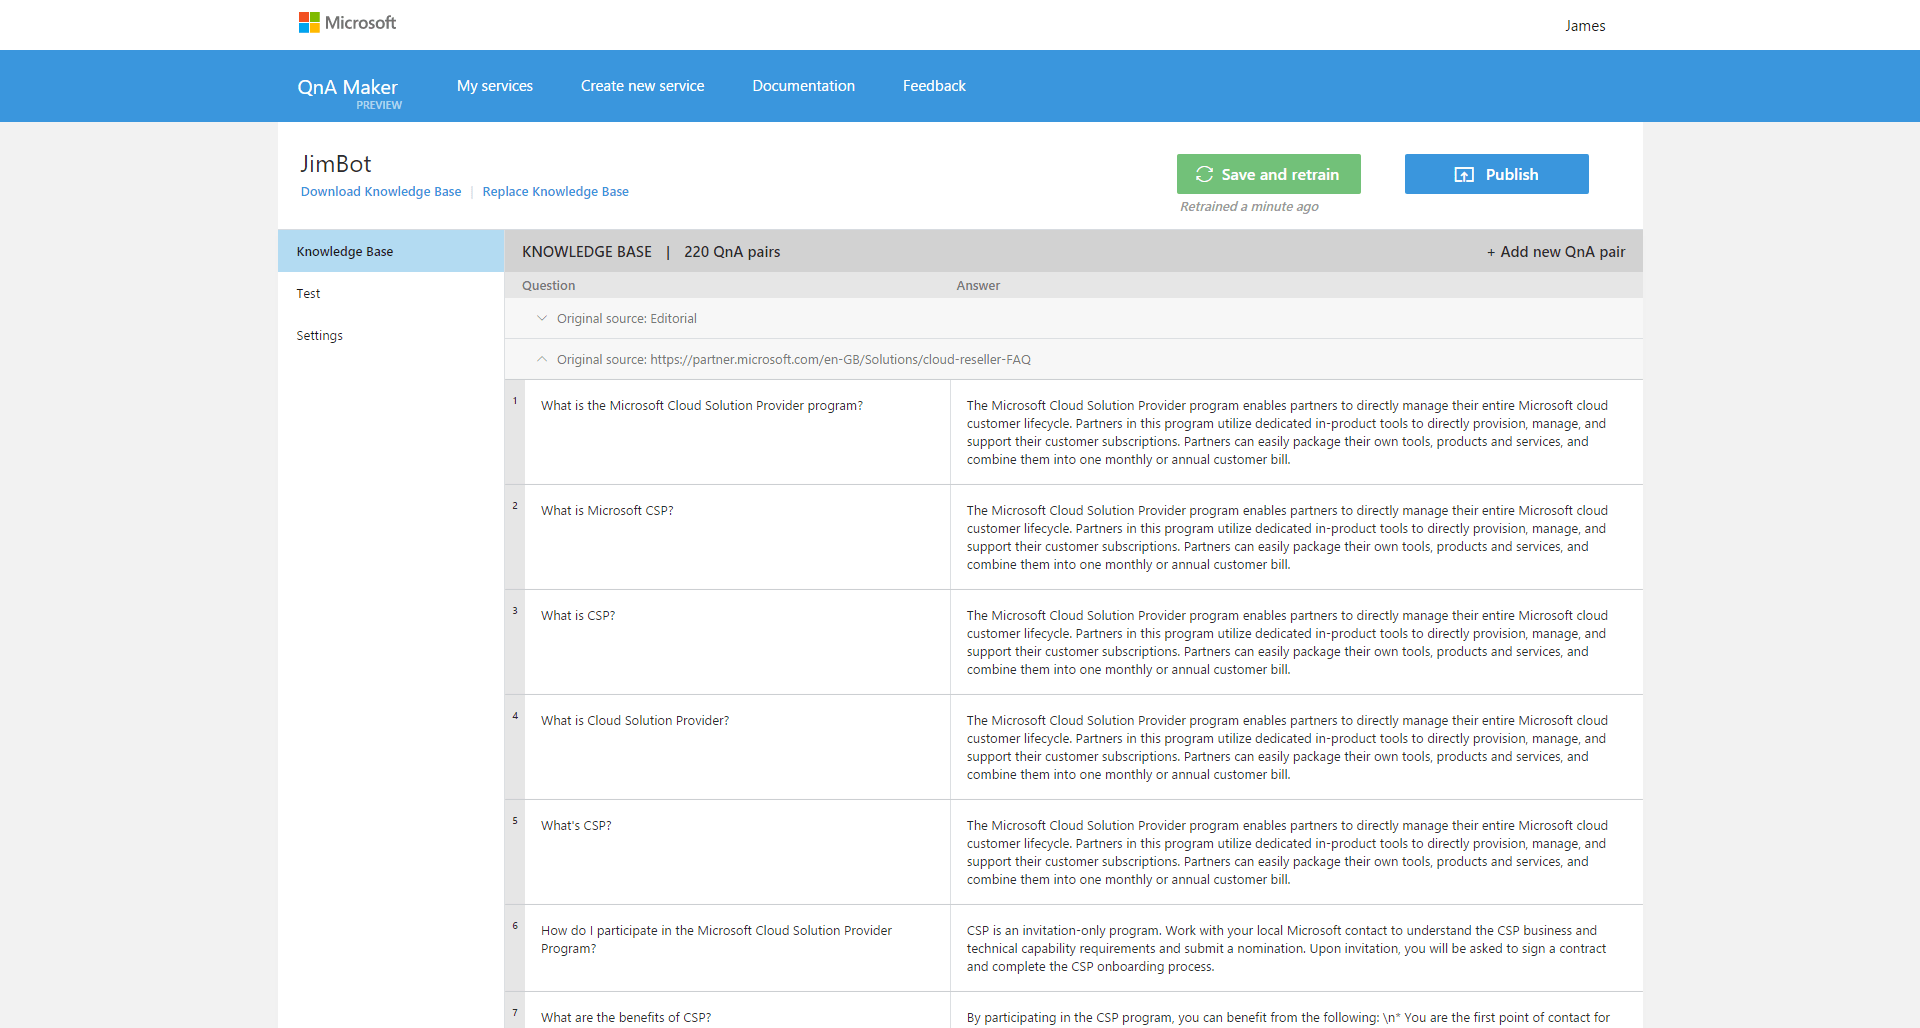
Task: Edit question 'What are the benefits of CSP?'
Action: click(737, 1011)
